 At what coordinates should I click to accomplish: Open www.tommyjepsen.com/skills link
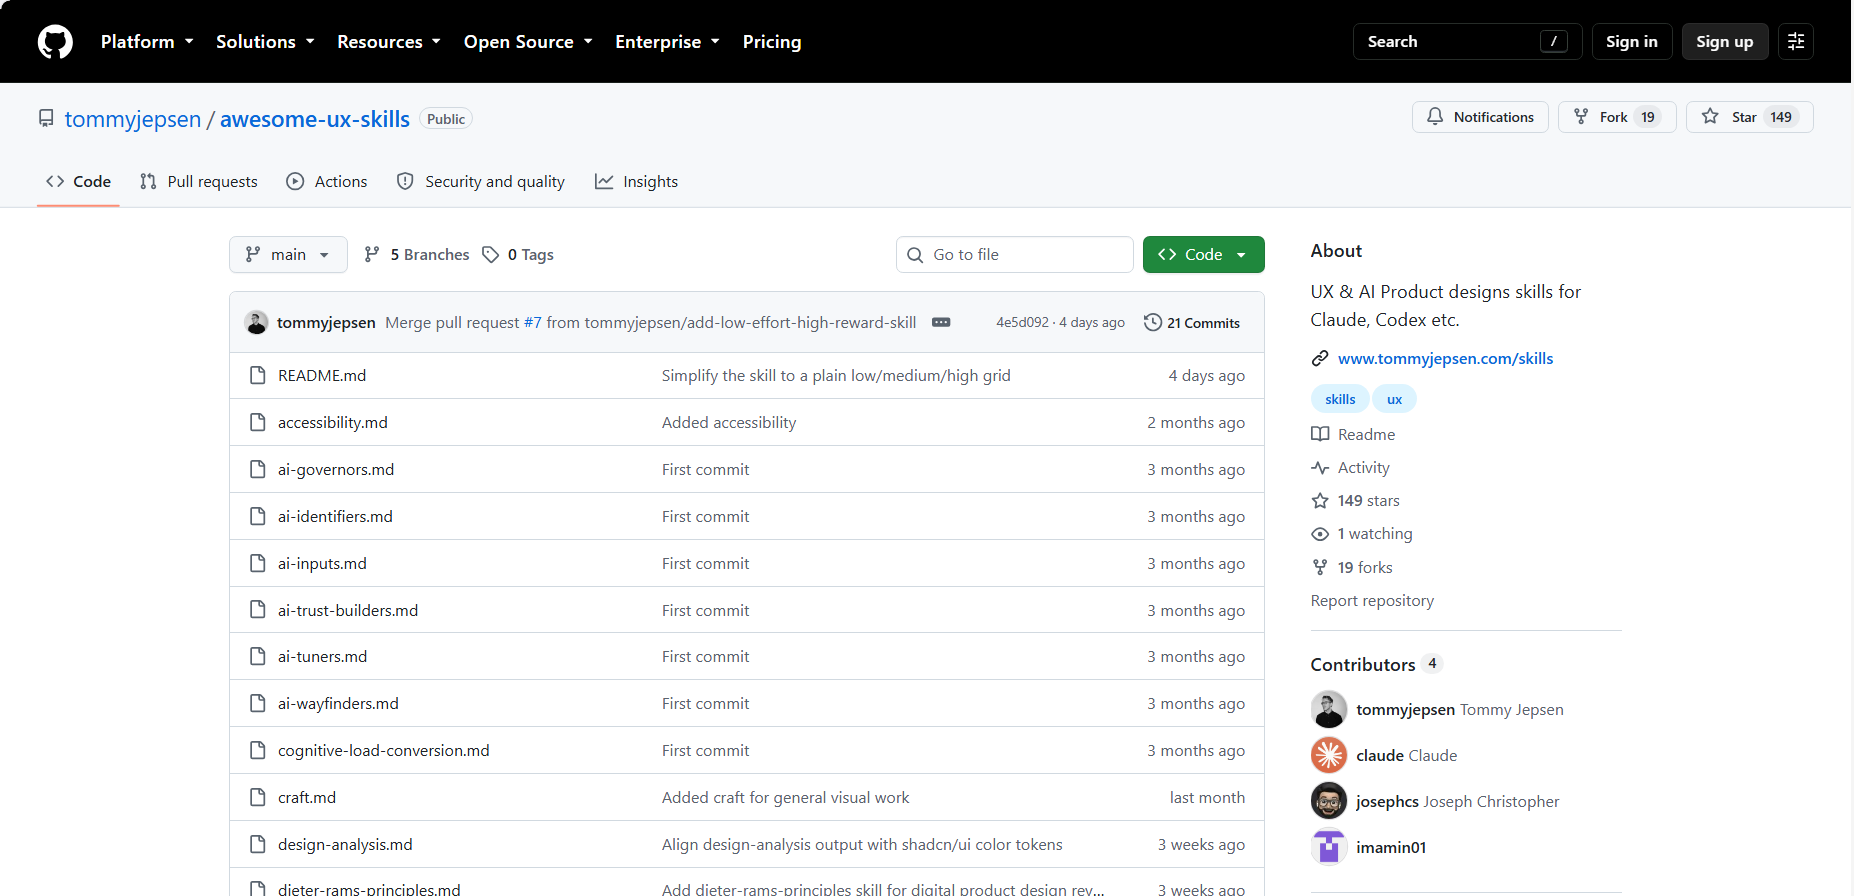1445,359
